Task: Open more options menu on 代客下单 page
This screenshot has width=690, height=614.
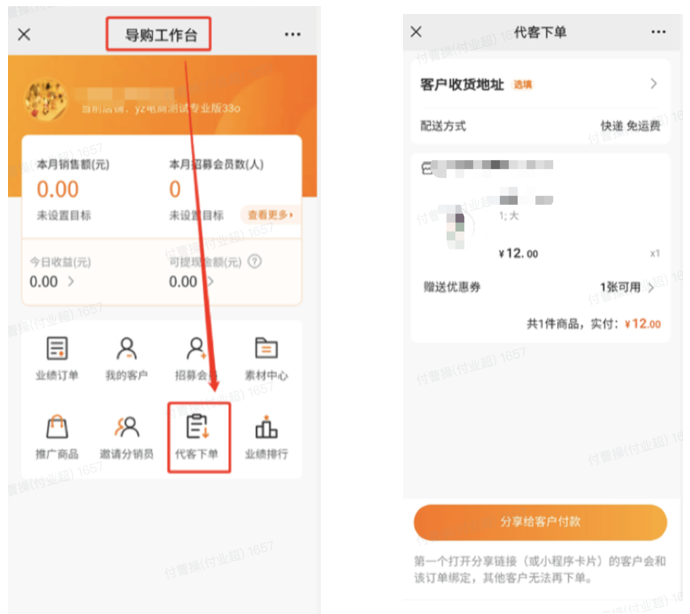Action: (658, 32)
